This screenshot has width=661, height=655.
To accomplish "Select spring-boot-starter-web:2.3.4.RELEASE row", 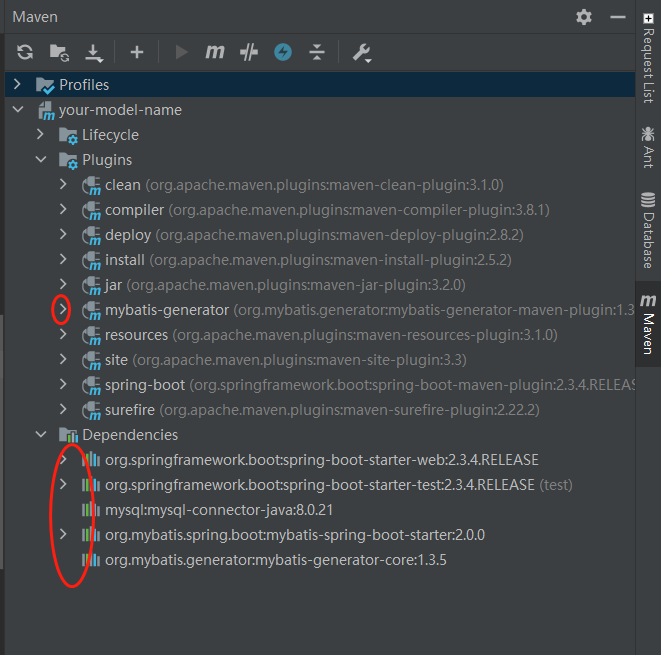I will coord(320,459).
